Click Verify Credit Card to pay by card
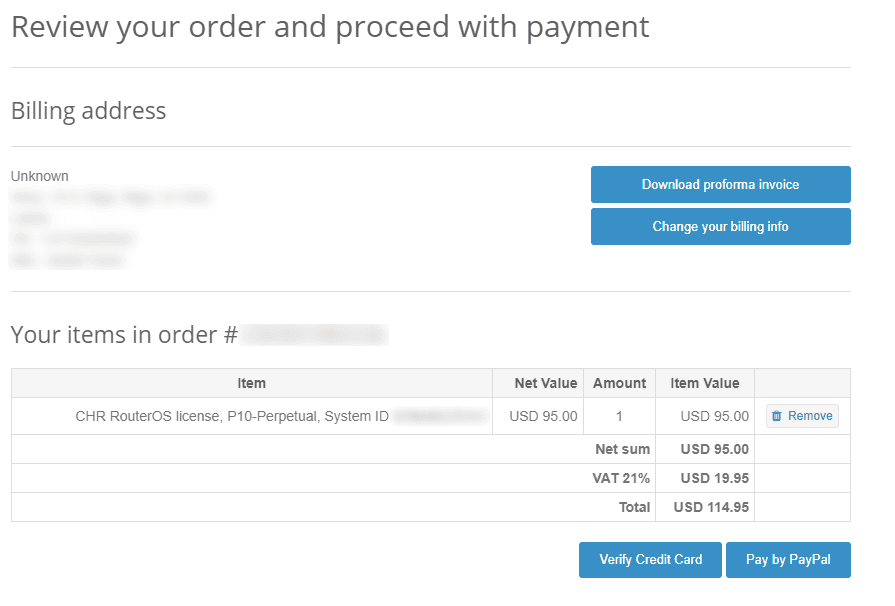The height and width of the screenshot is (606, 895). pyautogui.click(x=649, y=559)
